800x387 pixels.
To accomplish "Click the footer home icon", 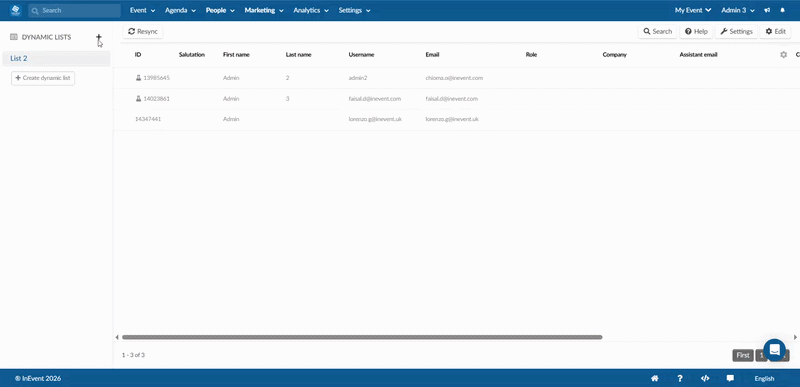I will click(x=655, y=378).
